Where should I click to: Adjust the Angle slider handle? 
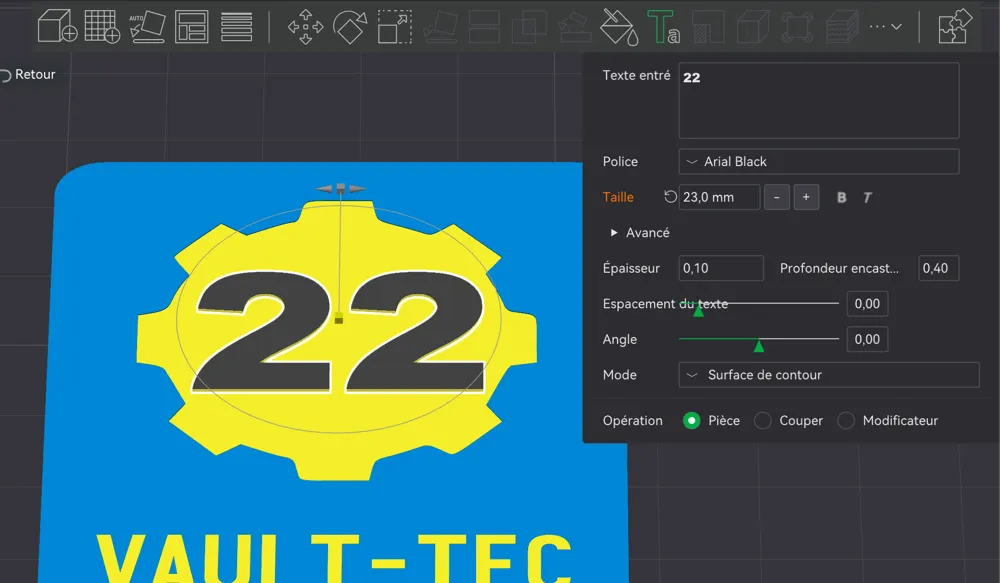coord(758,346)
